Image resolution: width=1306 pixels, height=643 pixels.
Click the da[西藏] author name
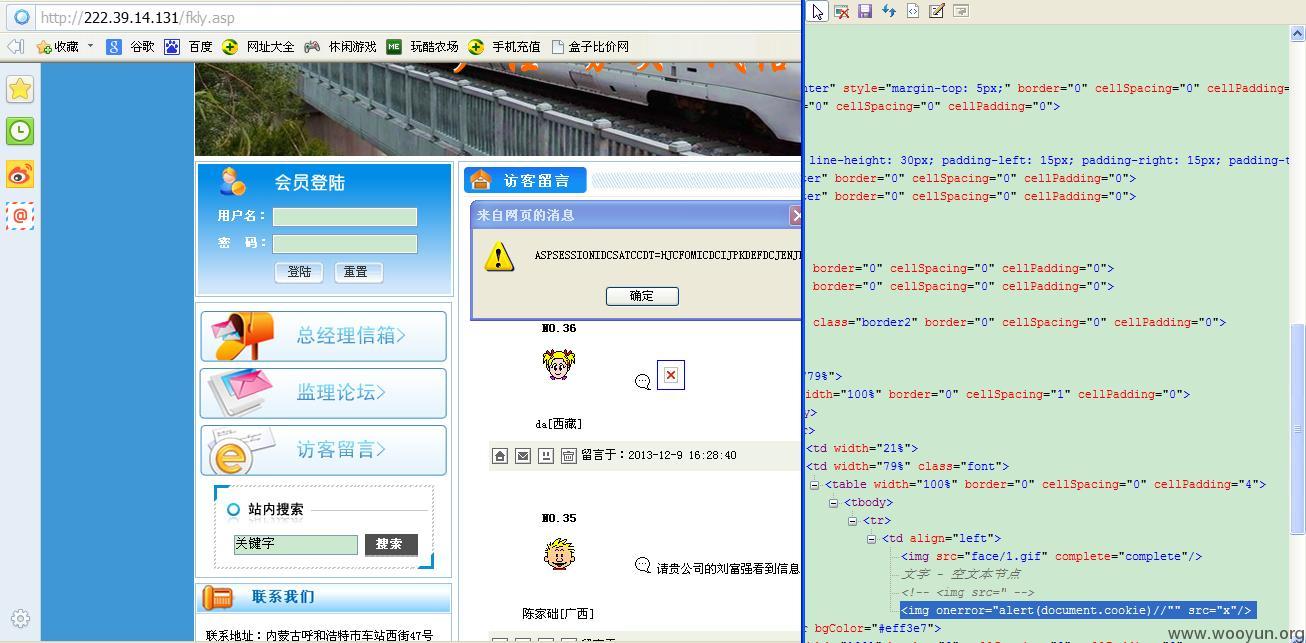point(559,424)
